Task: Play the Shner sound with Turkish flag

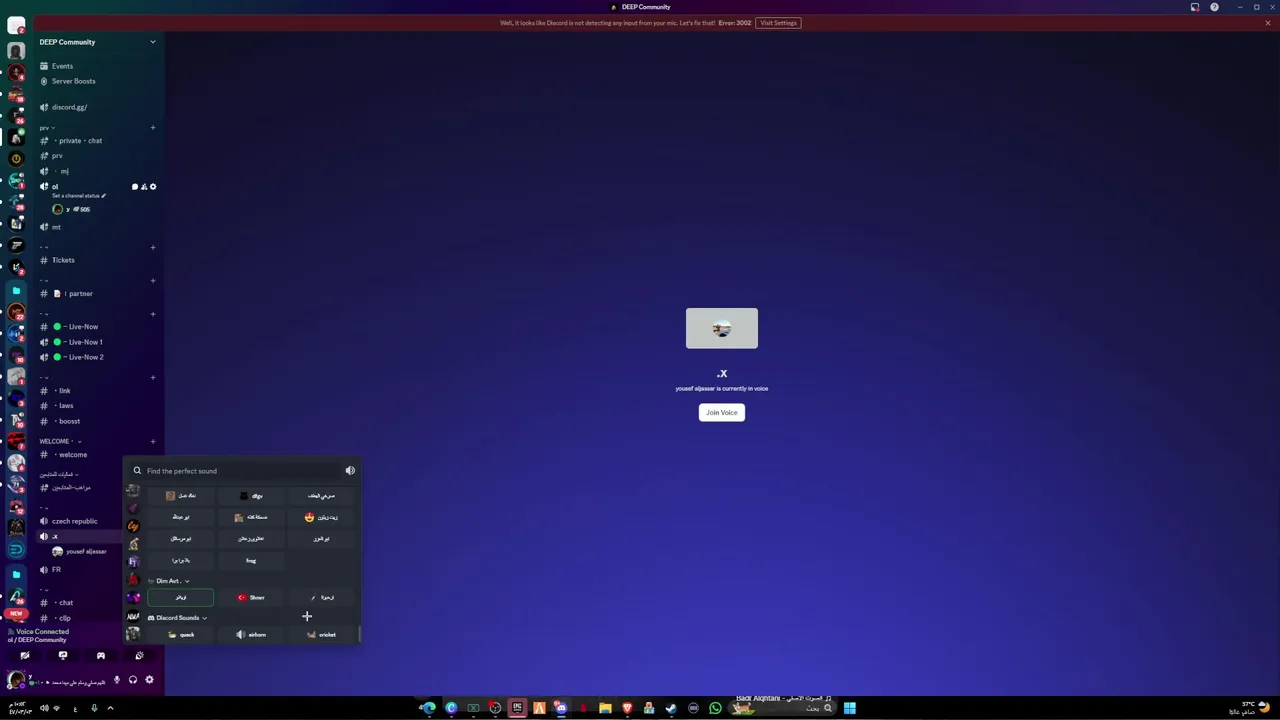Action: point(251,597)
